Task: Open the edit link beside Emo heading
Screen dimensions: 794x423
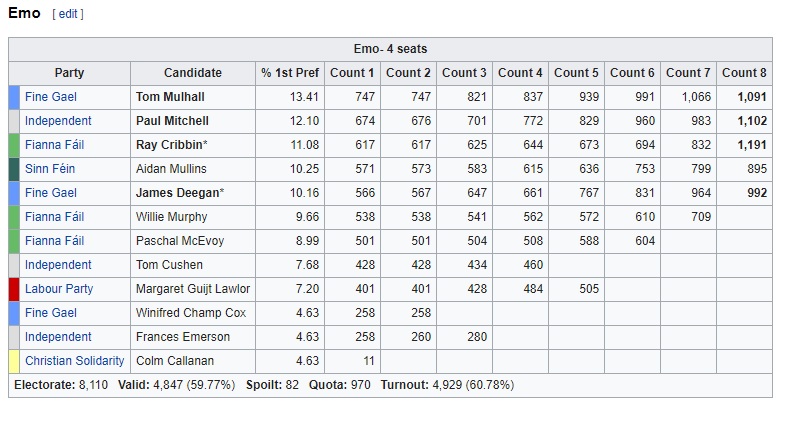Action: pyautogui.click(x=68, y=14)
